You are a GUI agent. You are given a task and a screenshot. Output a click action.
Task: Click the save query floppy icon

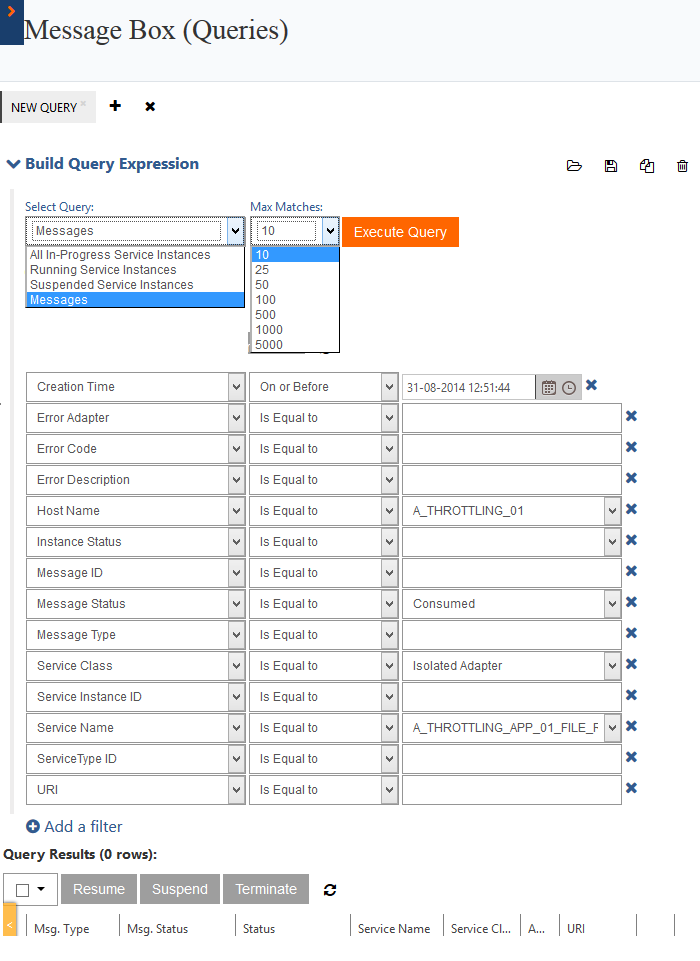(x=611, y=166)
